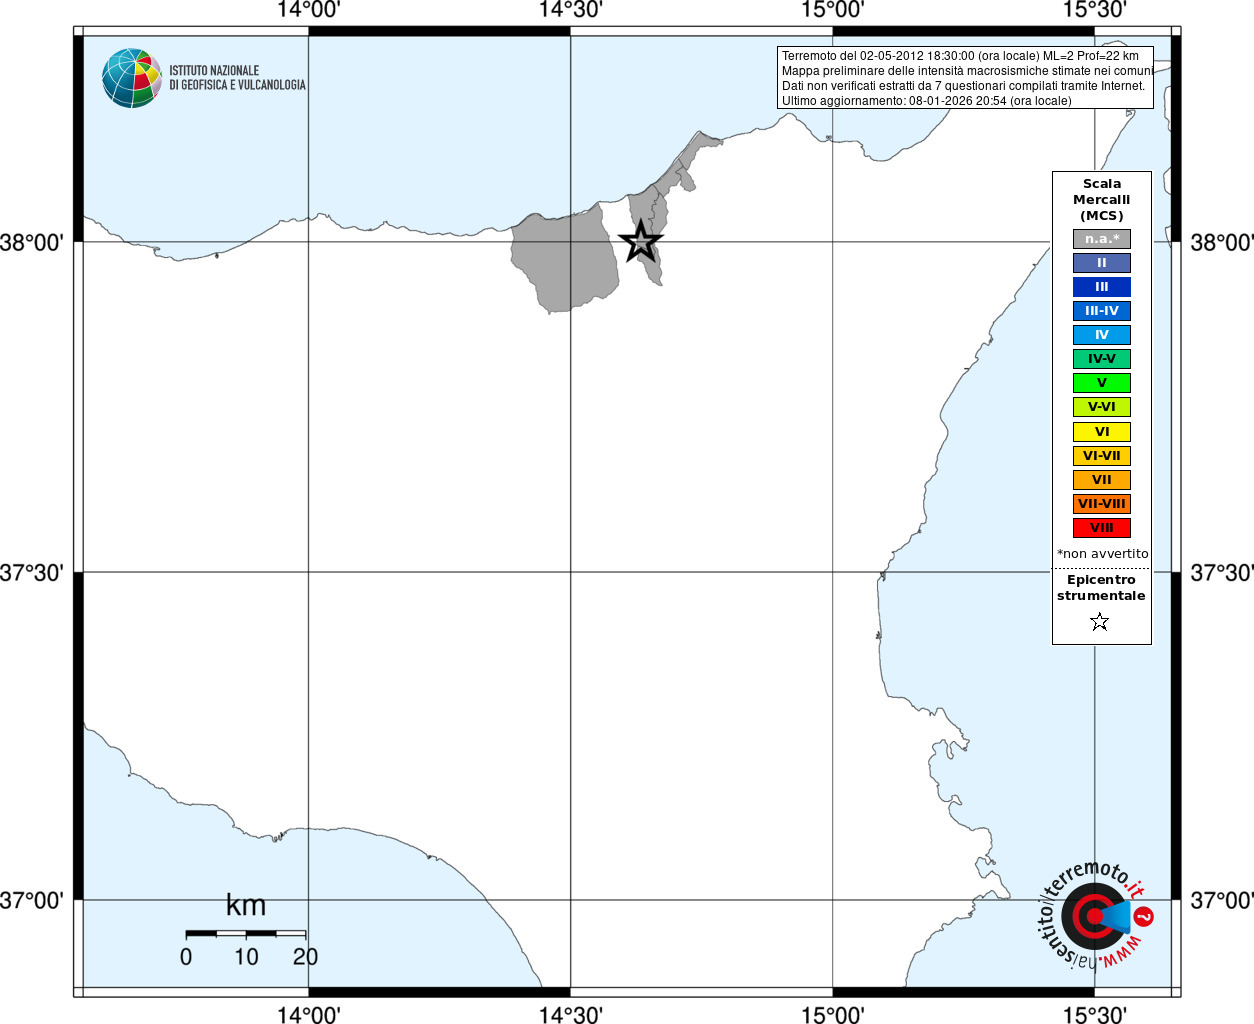Click the left 37°30' latitude label
The height and width of the screenshot is (1024, 1254).
click(x=32, y=573)
